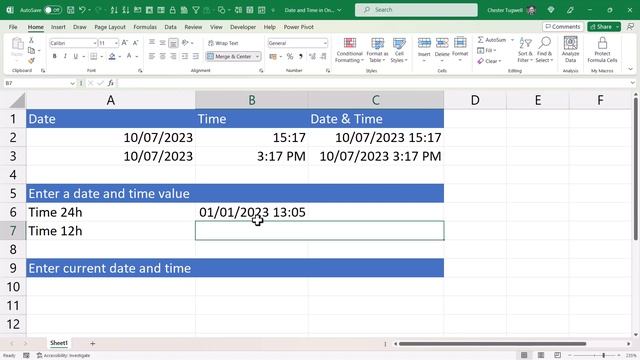This screenshot has width=640, height=360.
Task: Switch to the Formulas tab
Action: click(145, 27)
